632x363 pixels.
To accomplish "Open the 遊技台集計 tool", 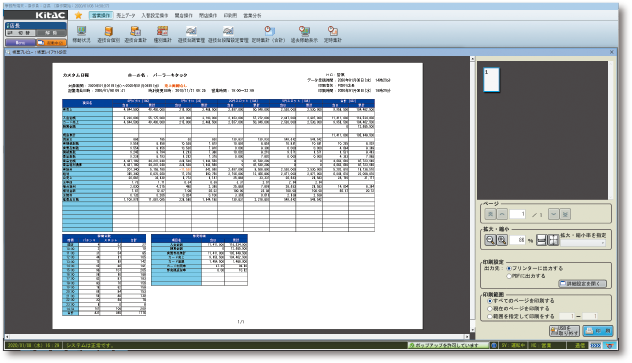I will point(135,34).
